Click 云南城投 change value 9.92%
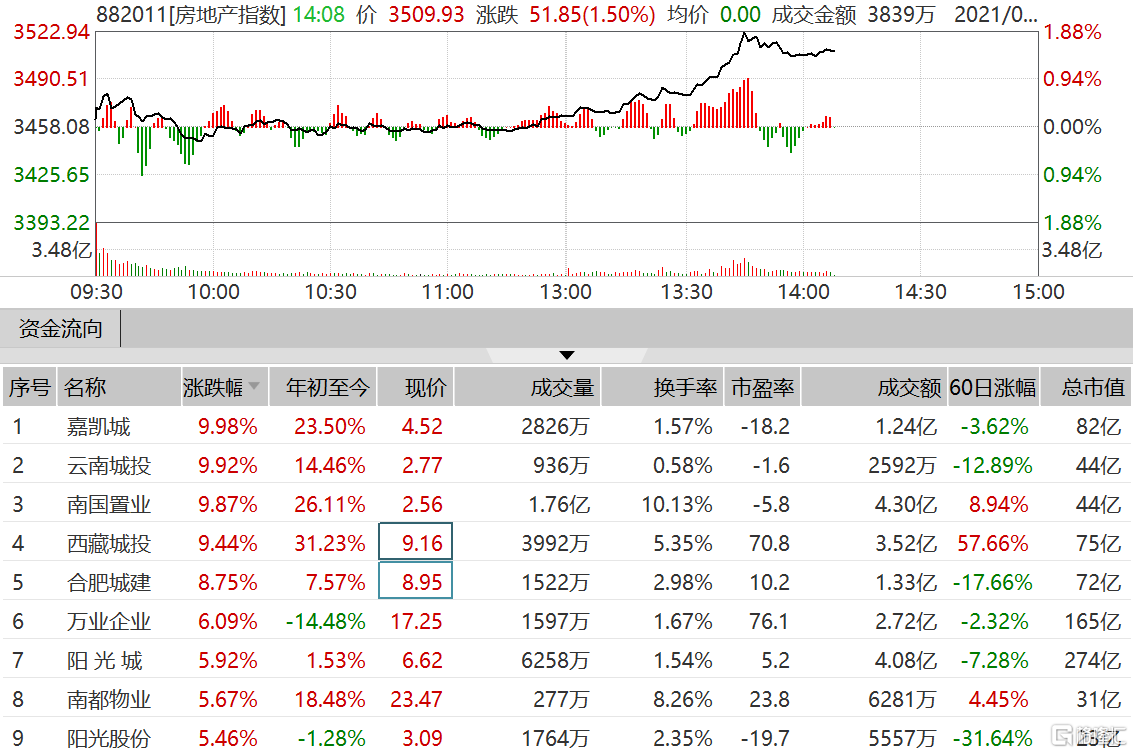The image size is (1133, 753). coord(228,465)
